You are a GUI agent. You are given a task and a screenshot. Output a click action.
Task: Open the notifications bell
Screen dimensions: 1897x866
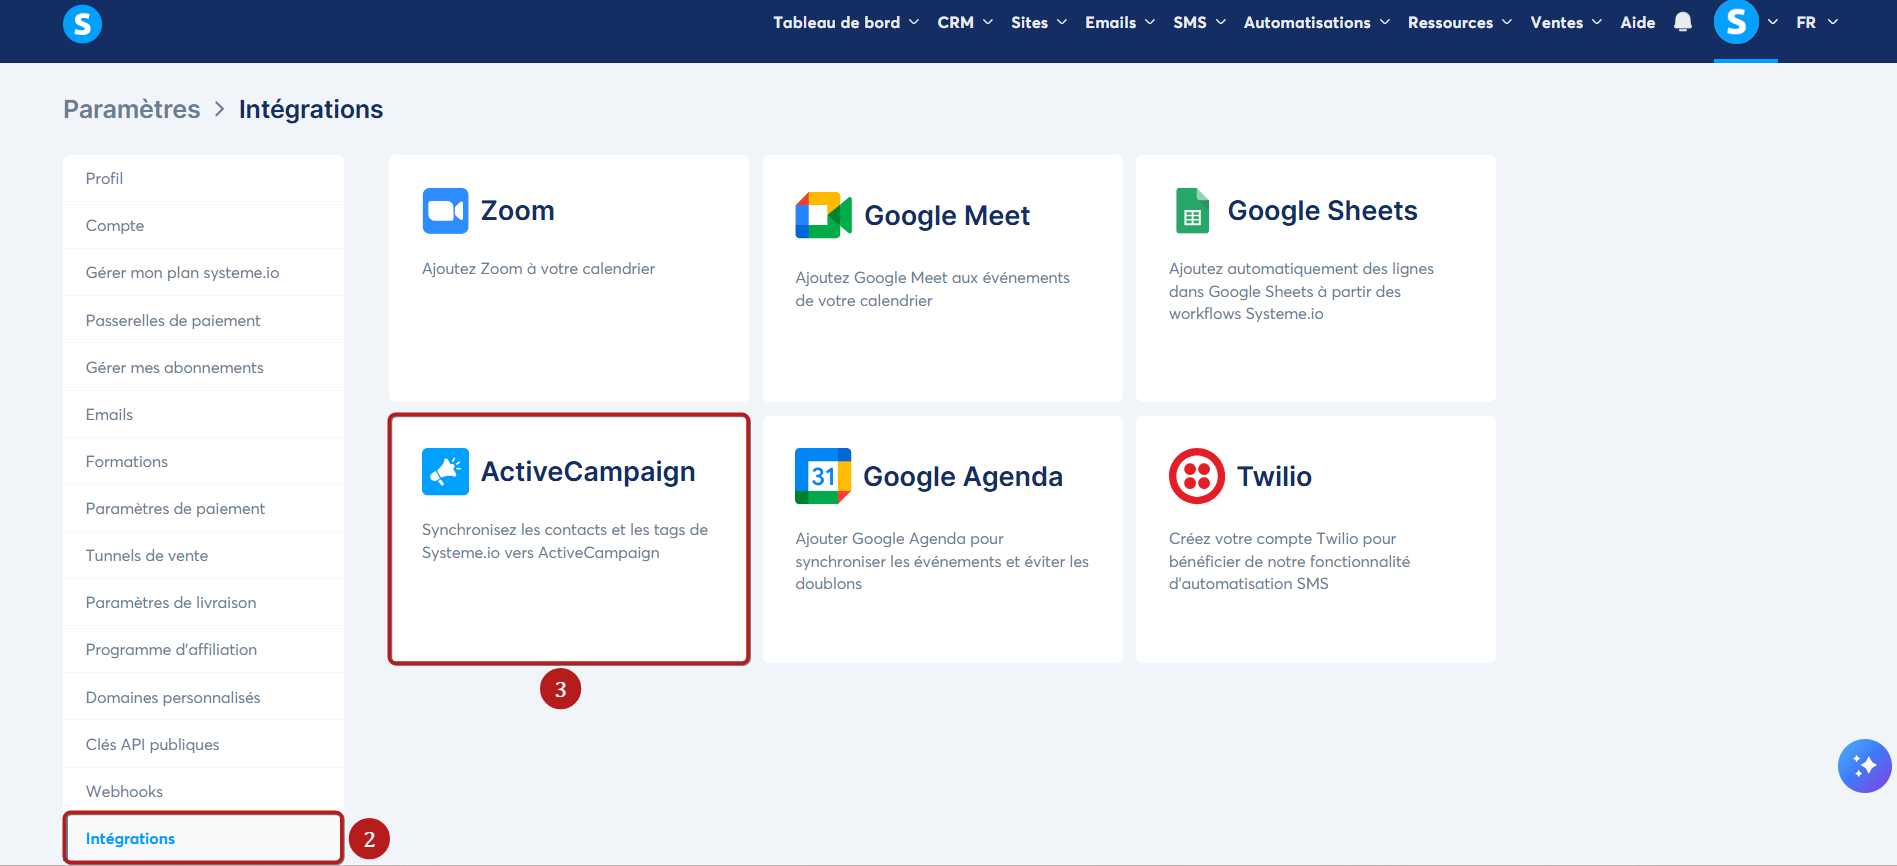click(x=1683, y=22)
